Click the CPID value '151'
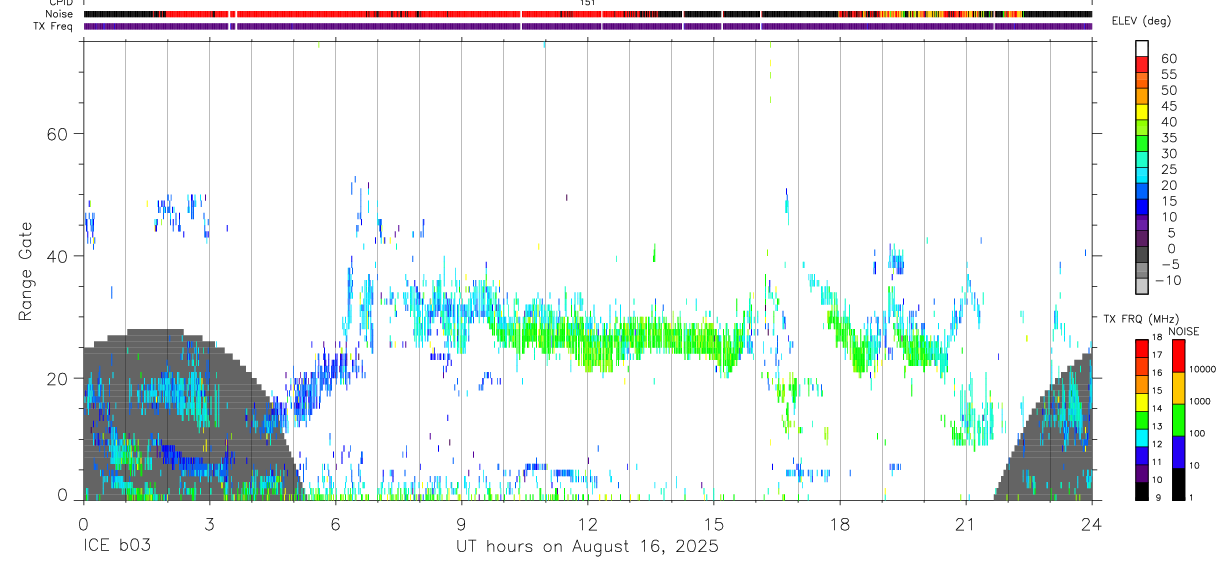The height and width of the screenshot is (567, 1228). (x=588, y=3)
